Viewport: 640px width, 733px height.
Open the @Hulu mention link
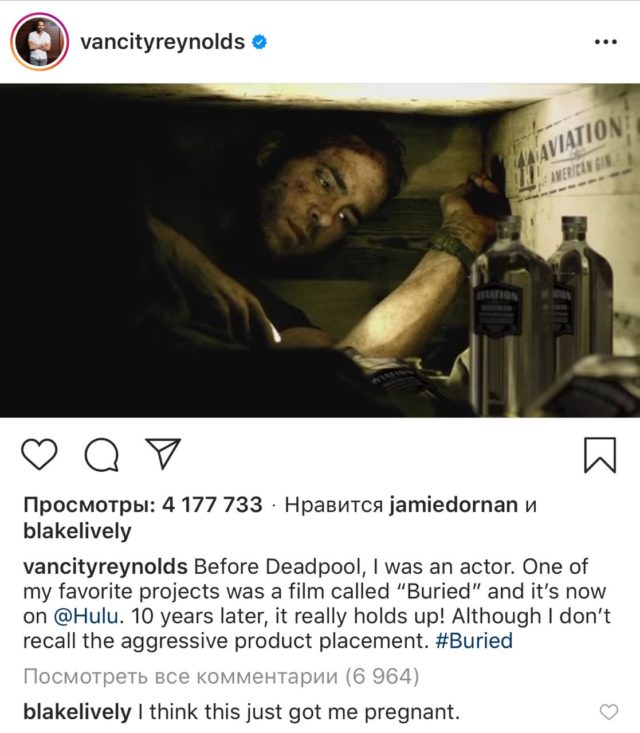pyautogui.click(x=86, y=616)
